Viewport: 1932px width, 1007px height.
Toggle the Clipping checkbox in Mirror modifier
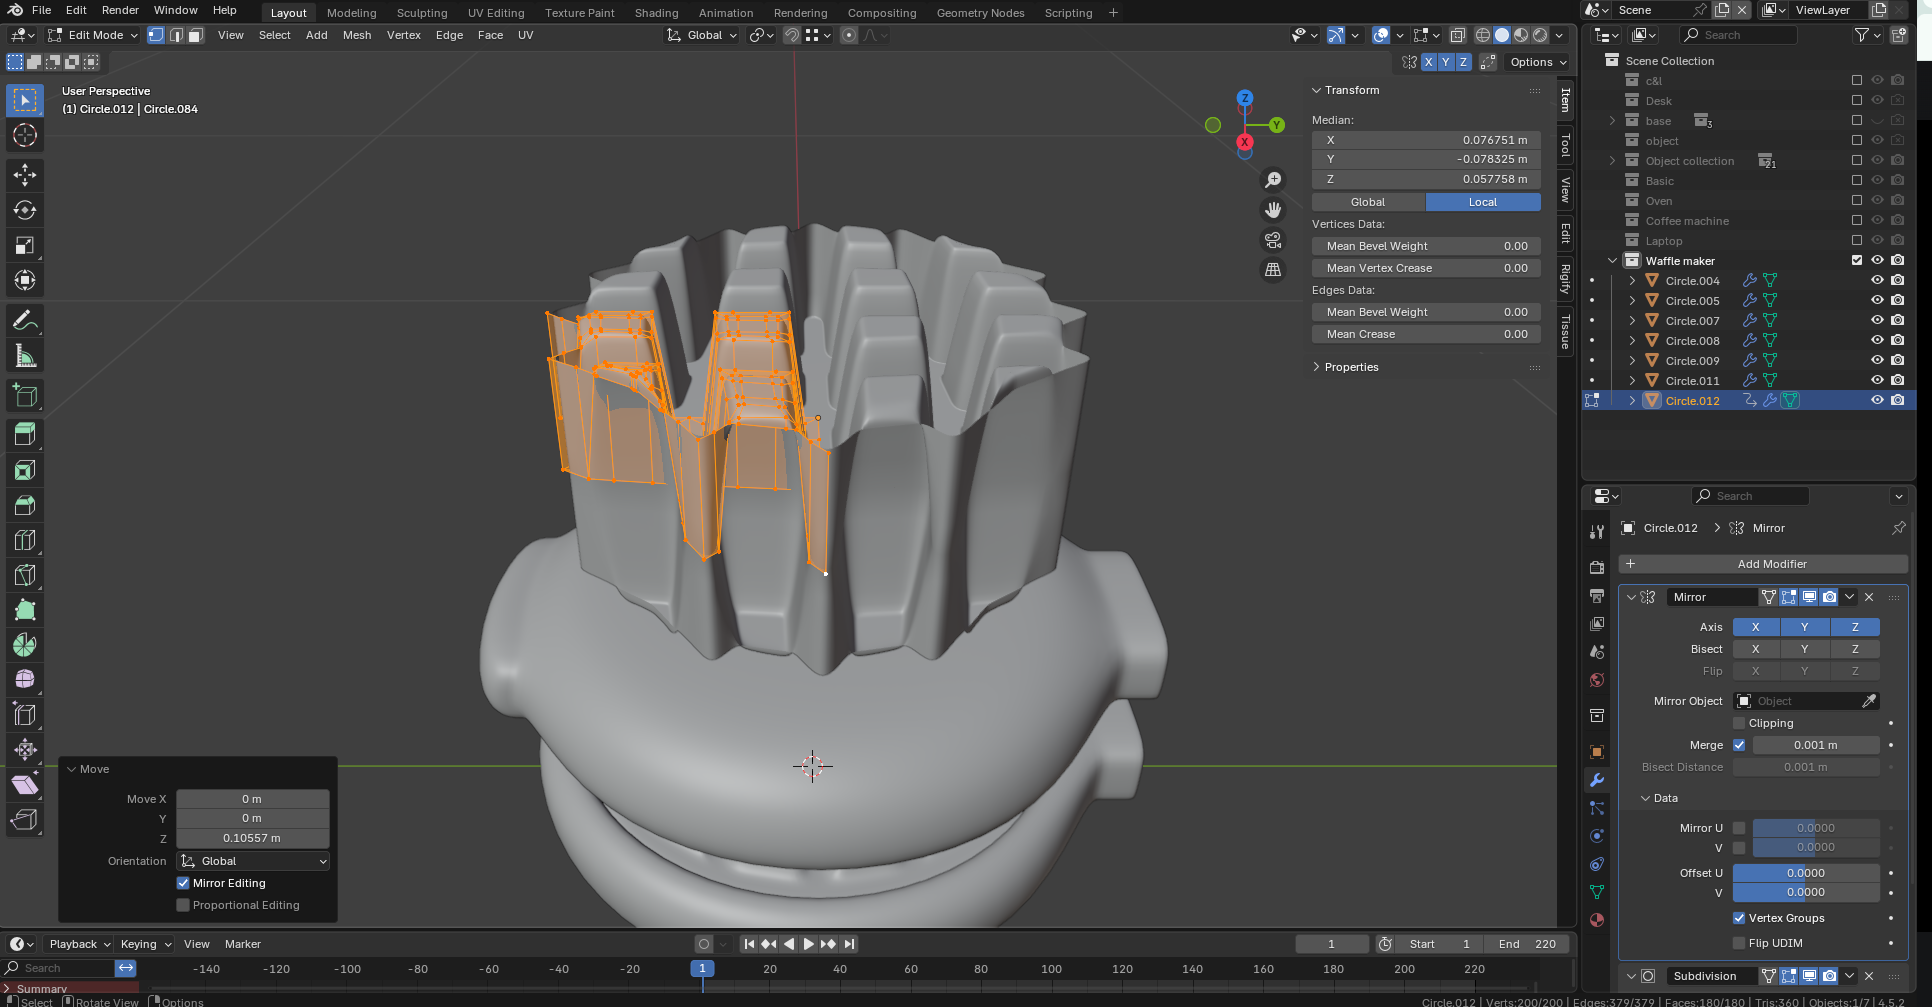point(1739,723)
